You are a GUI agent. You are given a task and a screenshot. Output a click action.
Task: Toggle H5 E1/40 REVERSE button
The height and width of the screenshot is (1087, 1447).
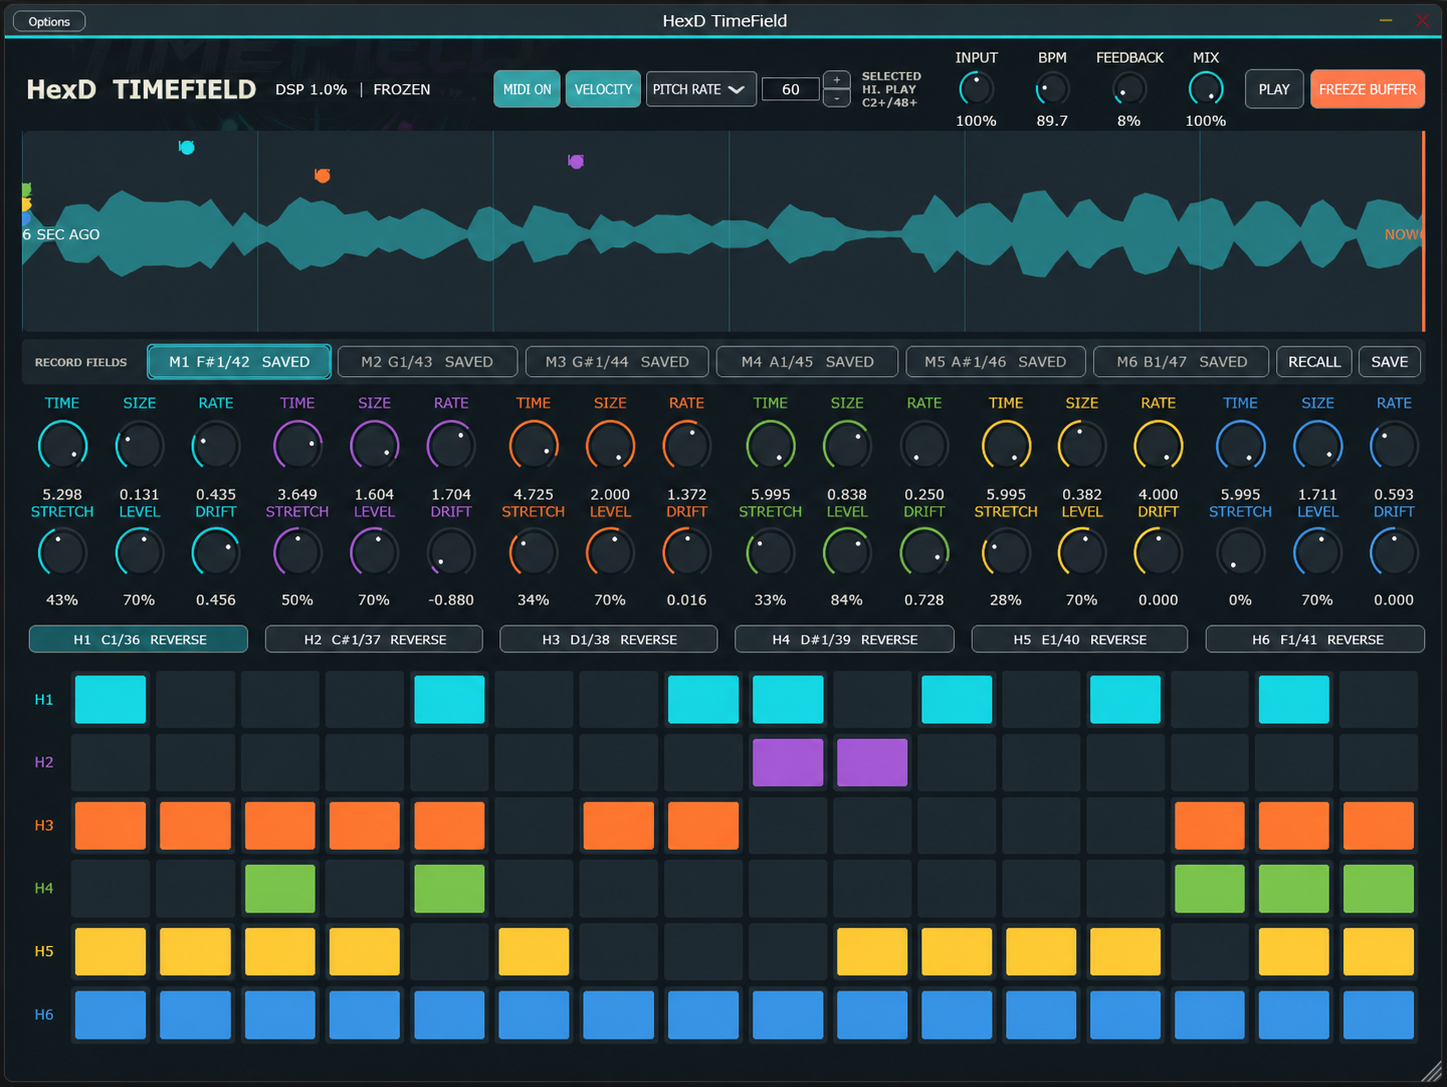1080,639
